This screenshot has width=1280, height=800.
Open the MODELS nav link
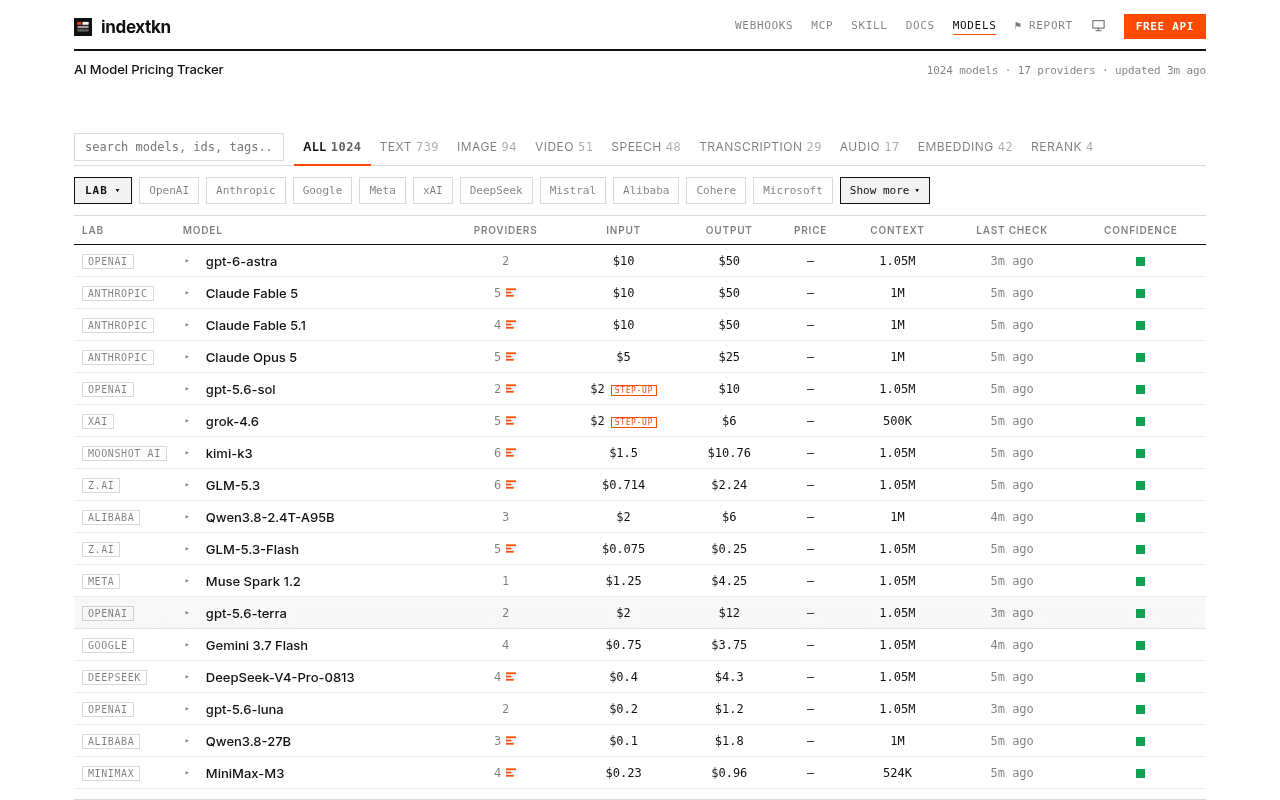pos(974,26)
